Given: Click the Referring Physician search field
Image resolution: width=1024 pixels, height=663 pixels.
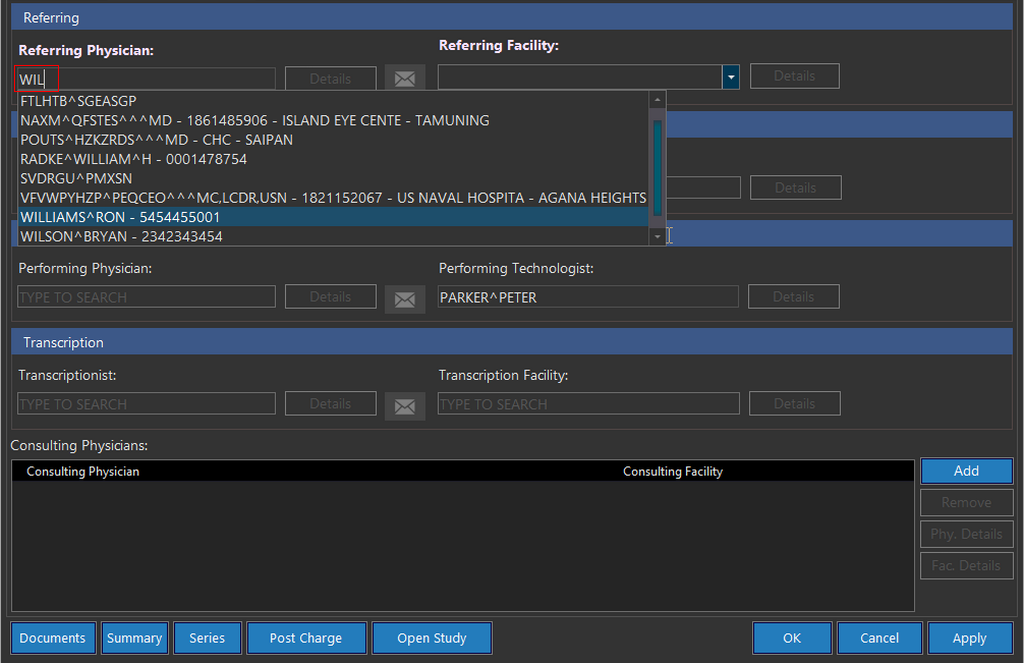Looking at the screenshot, I should tap(146, 79).
